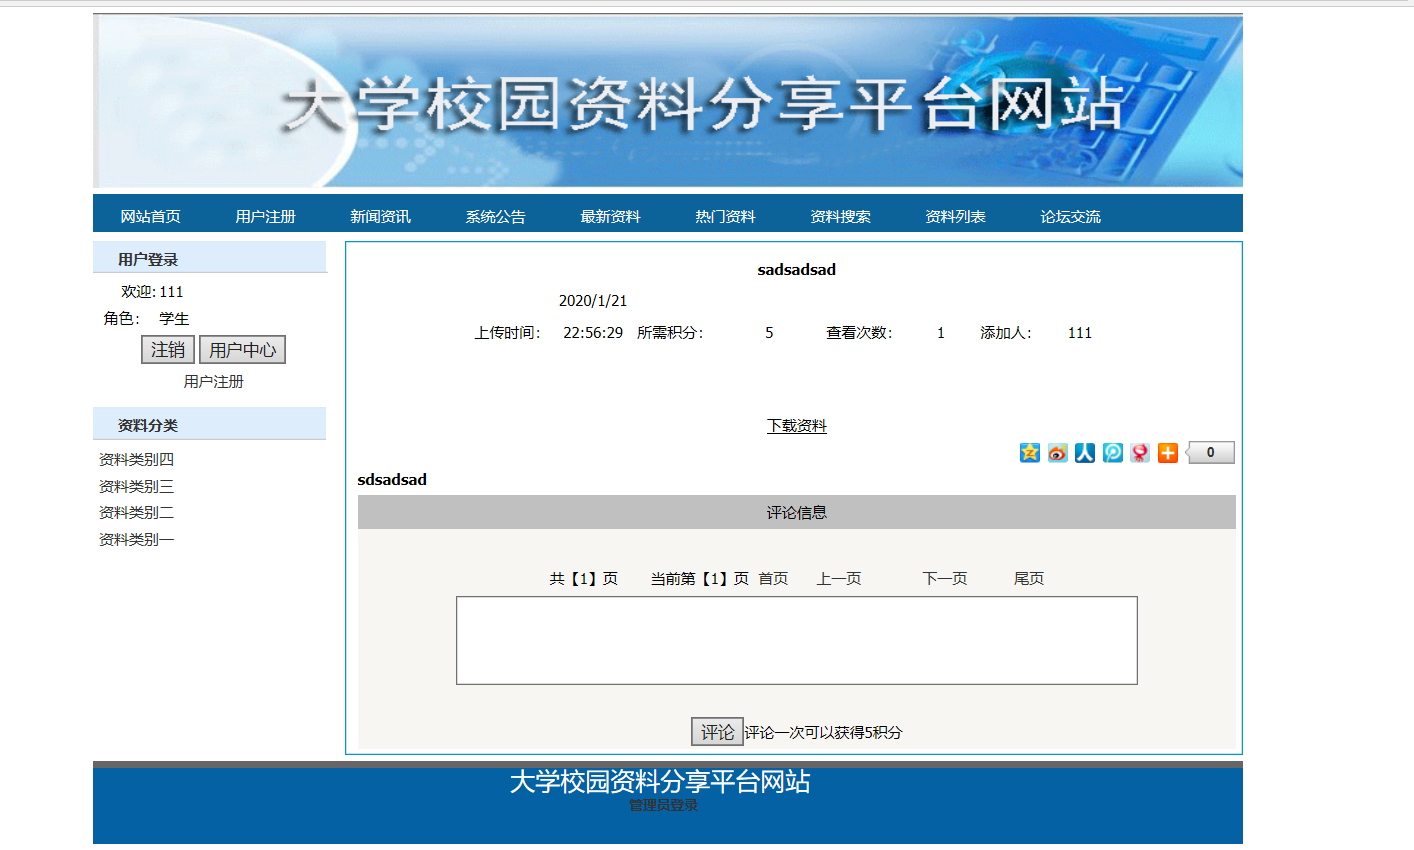Screen dimensions: 1414x850
Task: Share to Tencent Weibo icon
Action: [x=1112, y=453]
